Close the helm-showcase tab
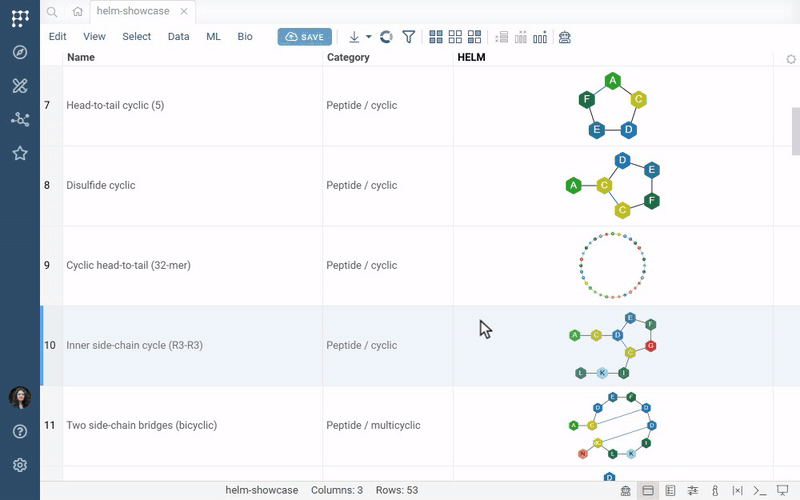The width and height of the screenshot is (800, 500). pos(184,11)
